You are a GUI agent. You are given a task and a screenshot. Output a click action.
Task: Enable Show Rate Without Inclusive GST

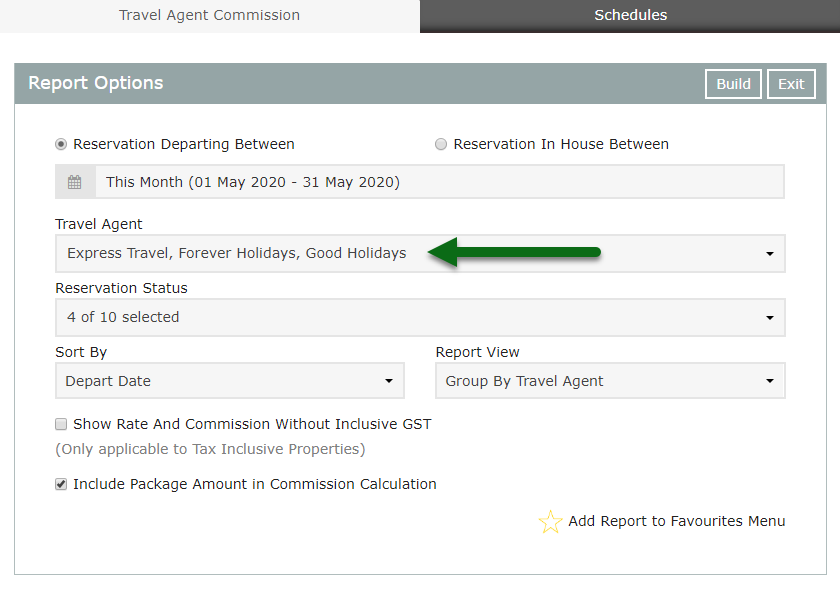[61, 424]
